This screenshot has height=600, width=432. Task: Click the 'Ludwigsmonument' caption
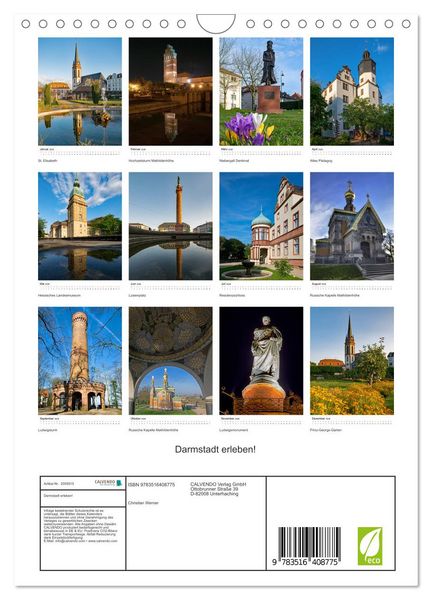(x=234, y=430)
